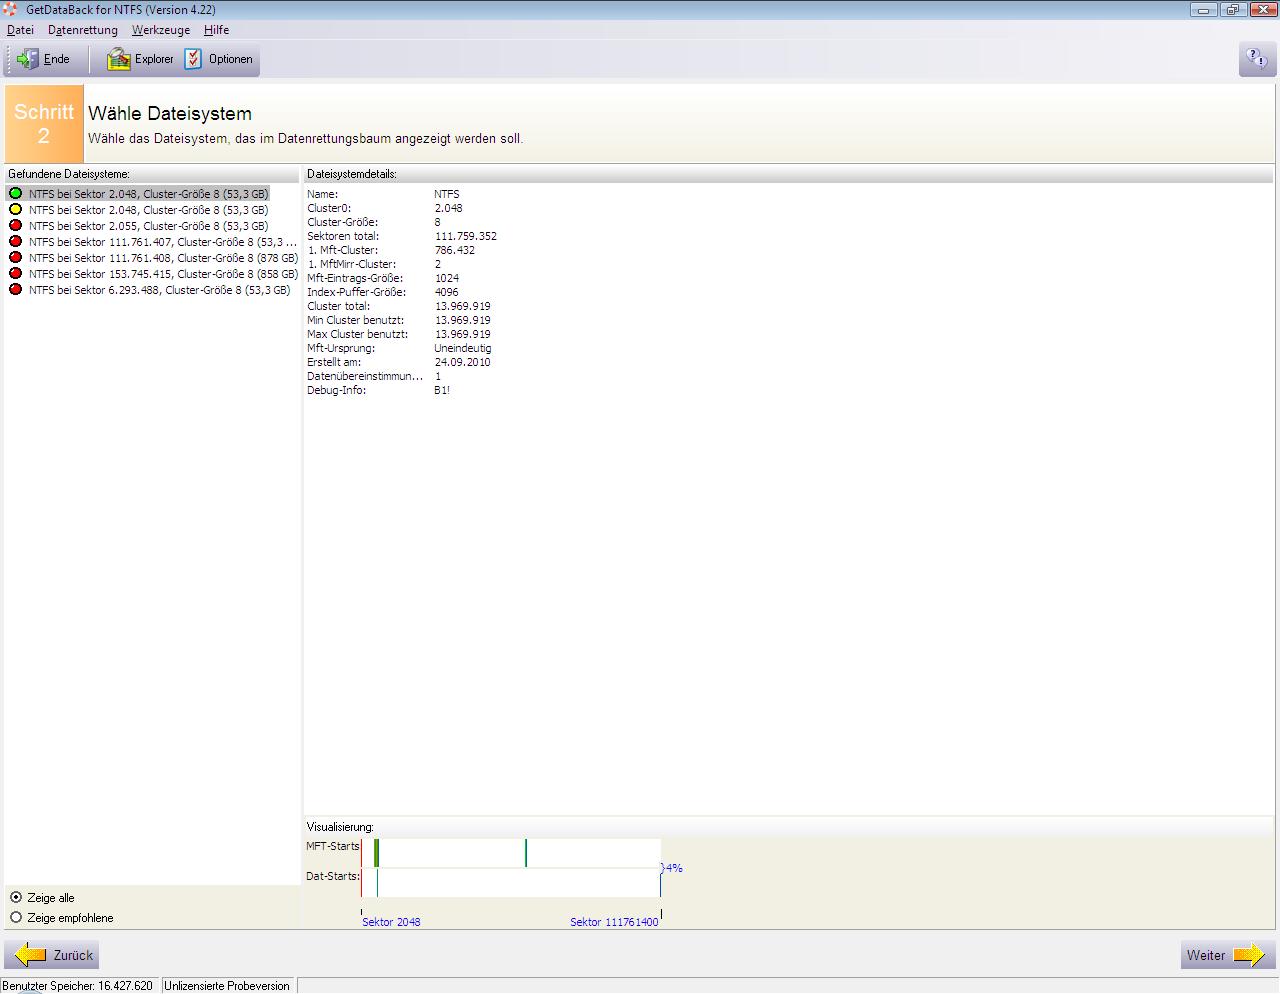Click the Cluster total value 13.969.919
The height and width of the screenshot is (994, 1280).
tap(462, 306)
